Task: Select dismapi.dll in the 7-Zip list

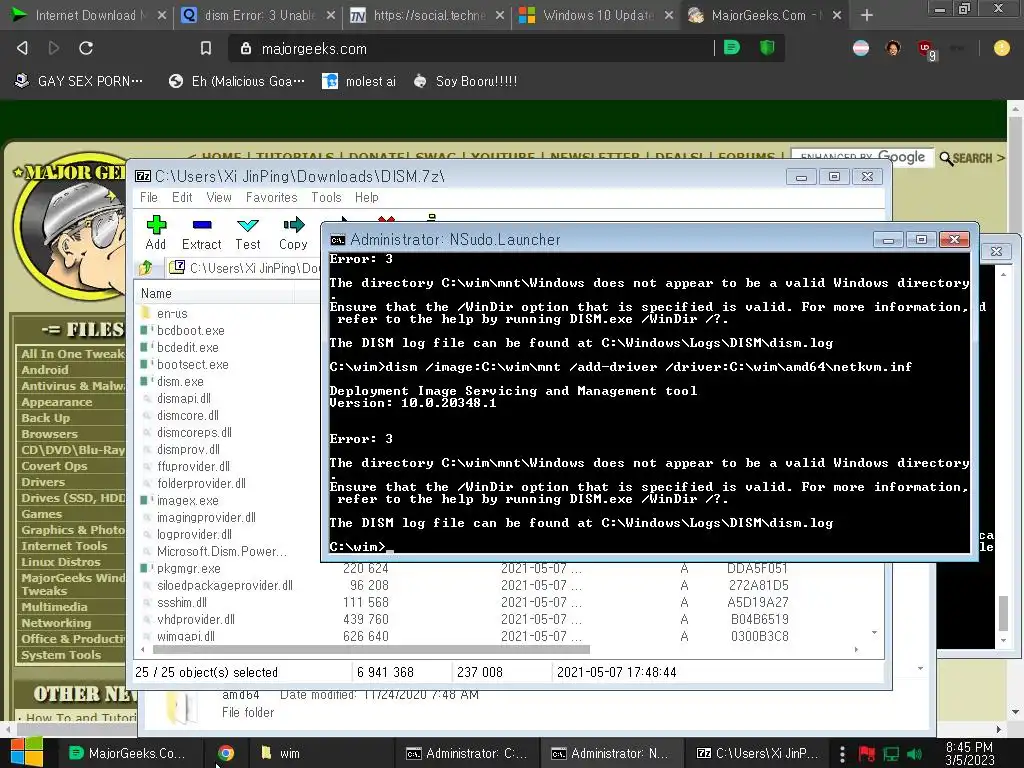Action: pos(184,398)
